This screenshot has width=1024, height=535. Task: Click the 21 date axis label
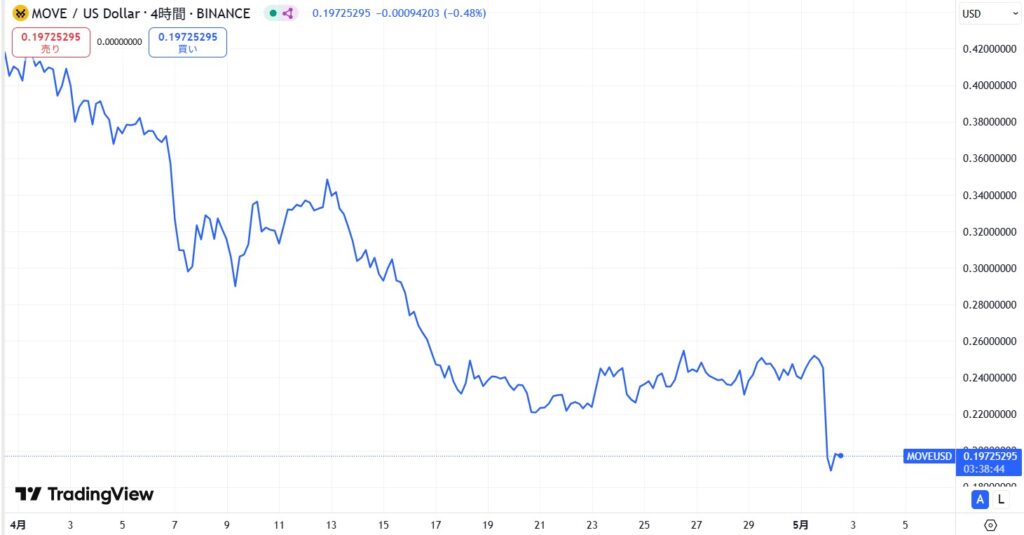pyautogui.click(x=539, y=525)
